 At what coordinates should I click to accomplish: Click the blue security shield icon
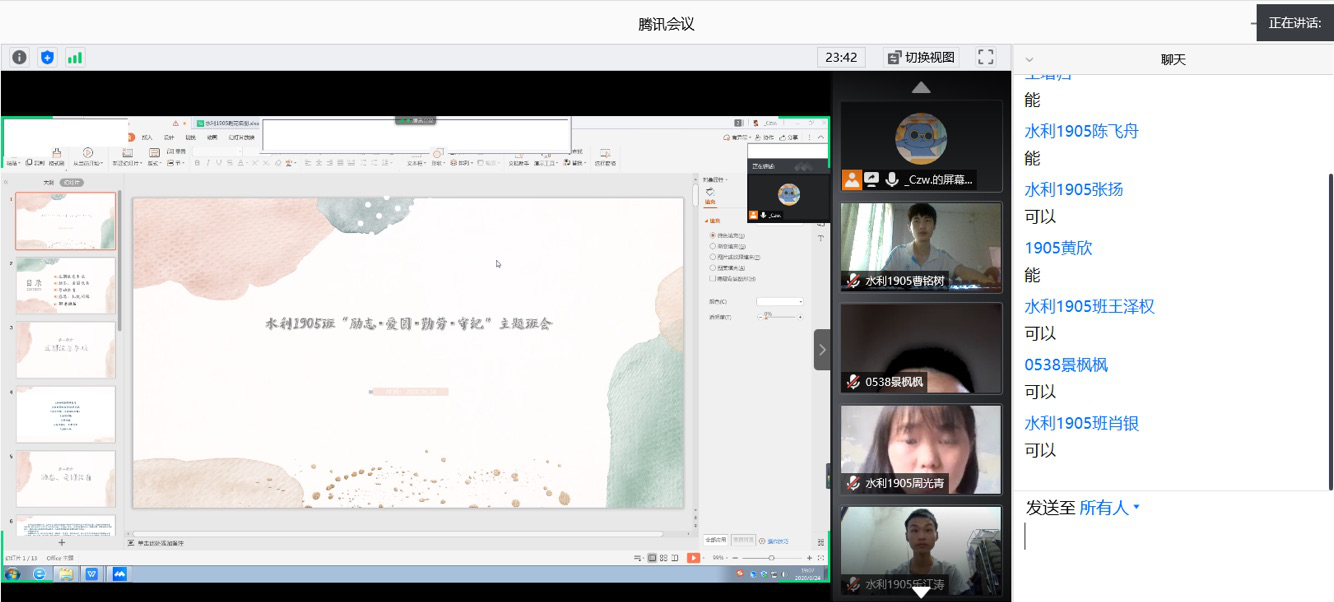tap(47, 57)
